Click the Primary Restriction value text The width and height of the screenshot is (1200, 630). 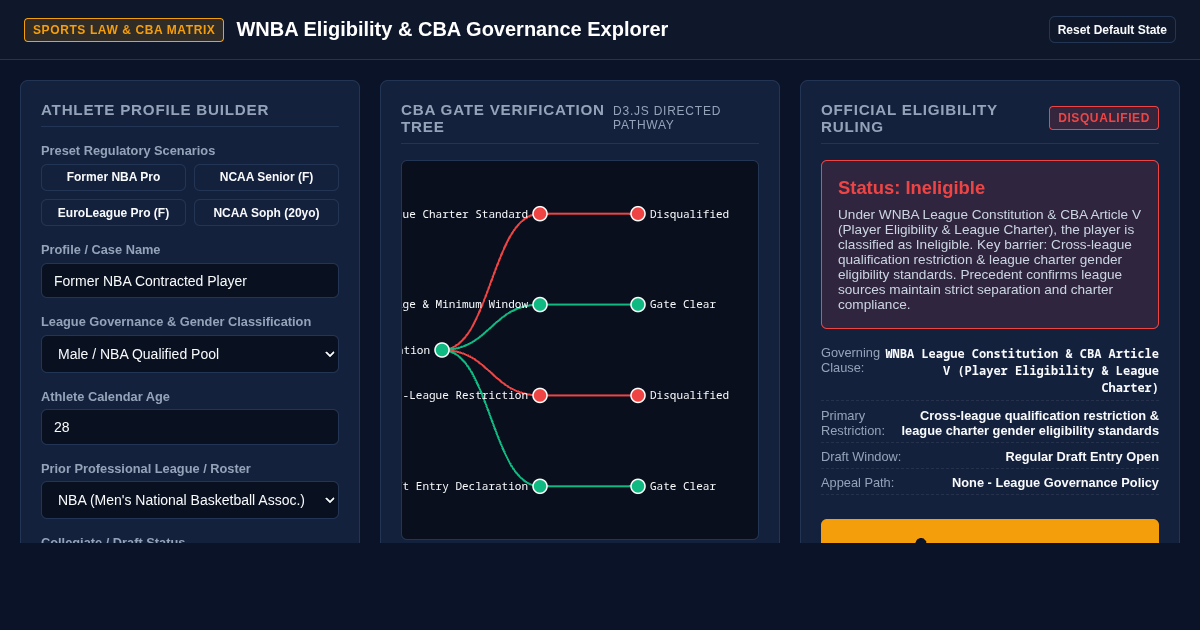coord(1029,423)
